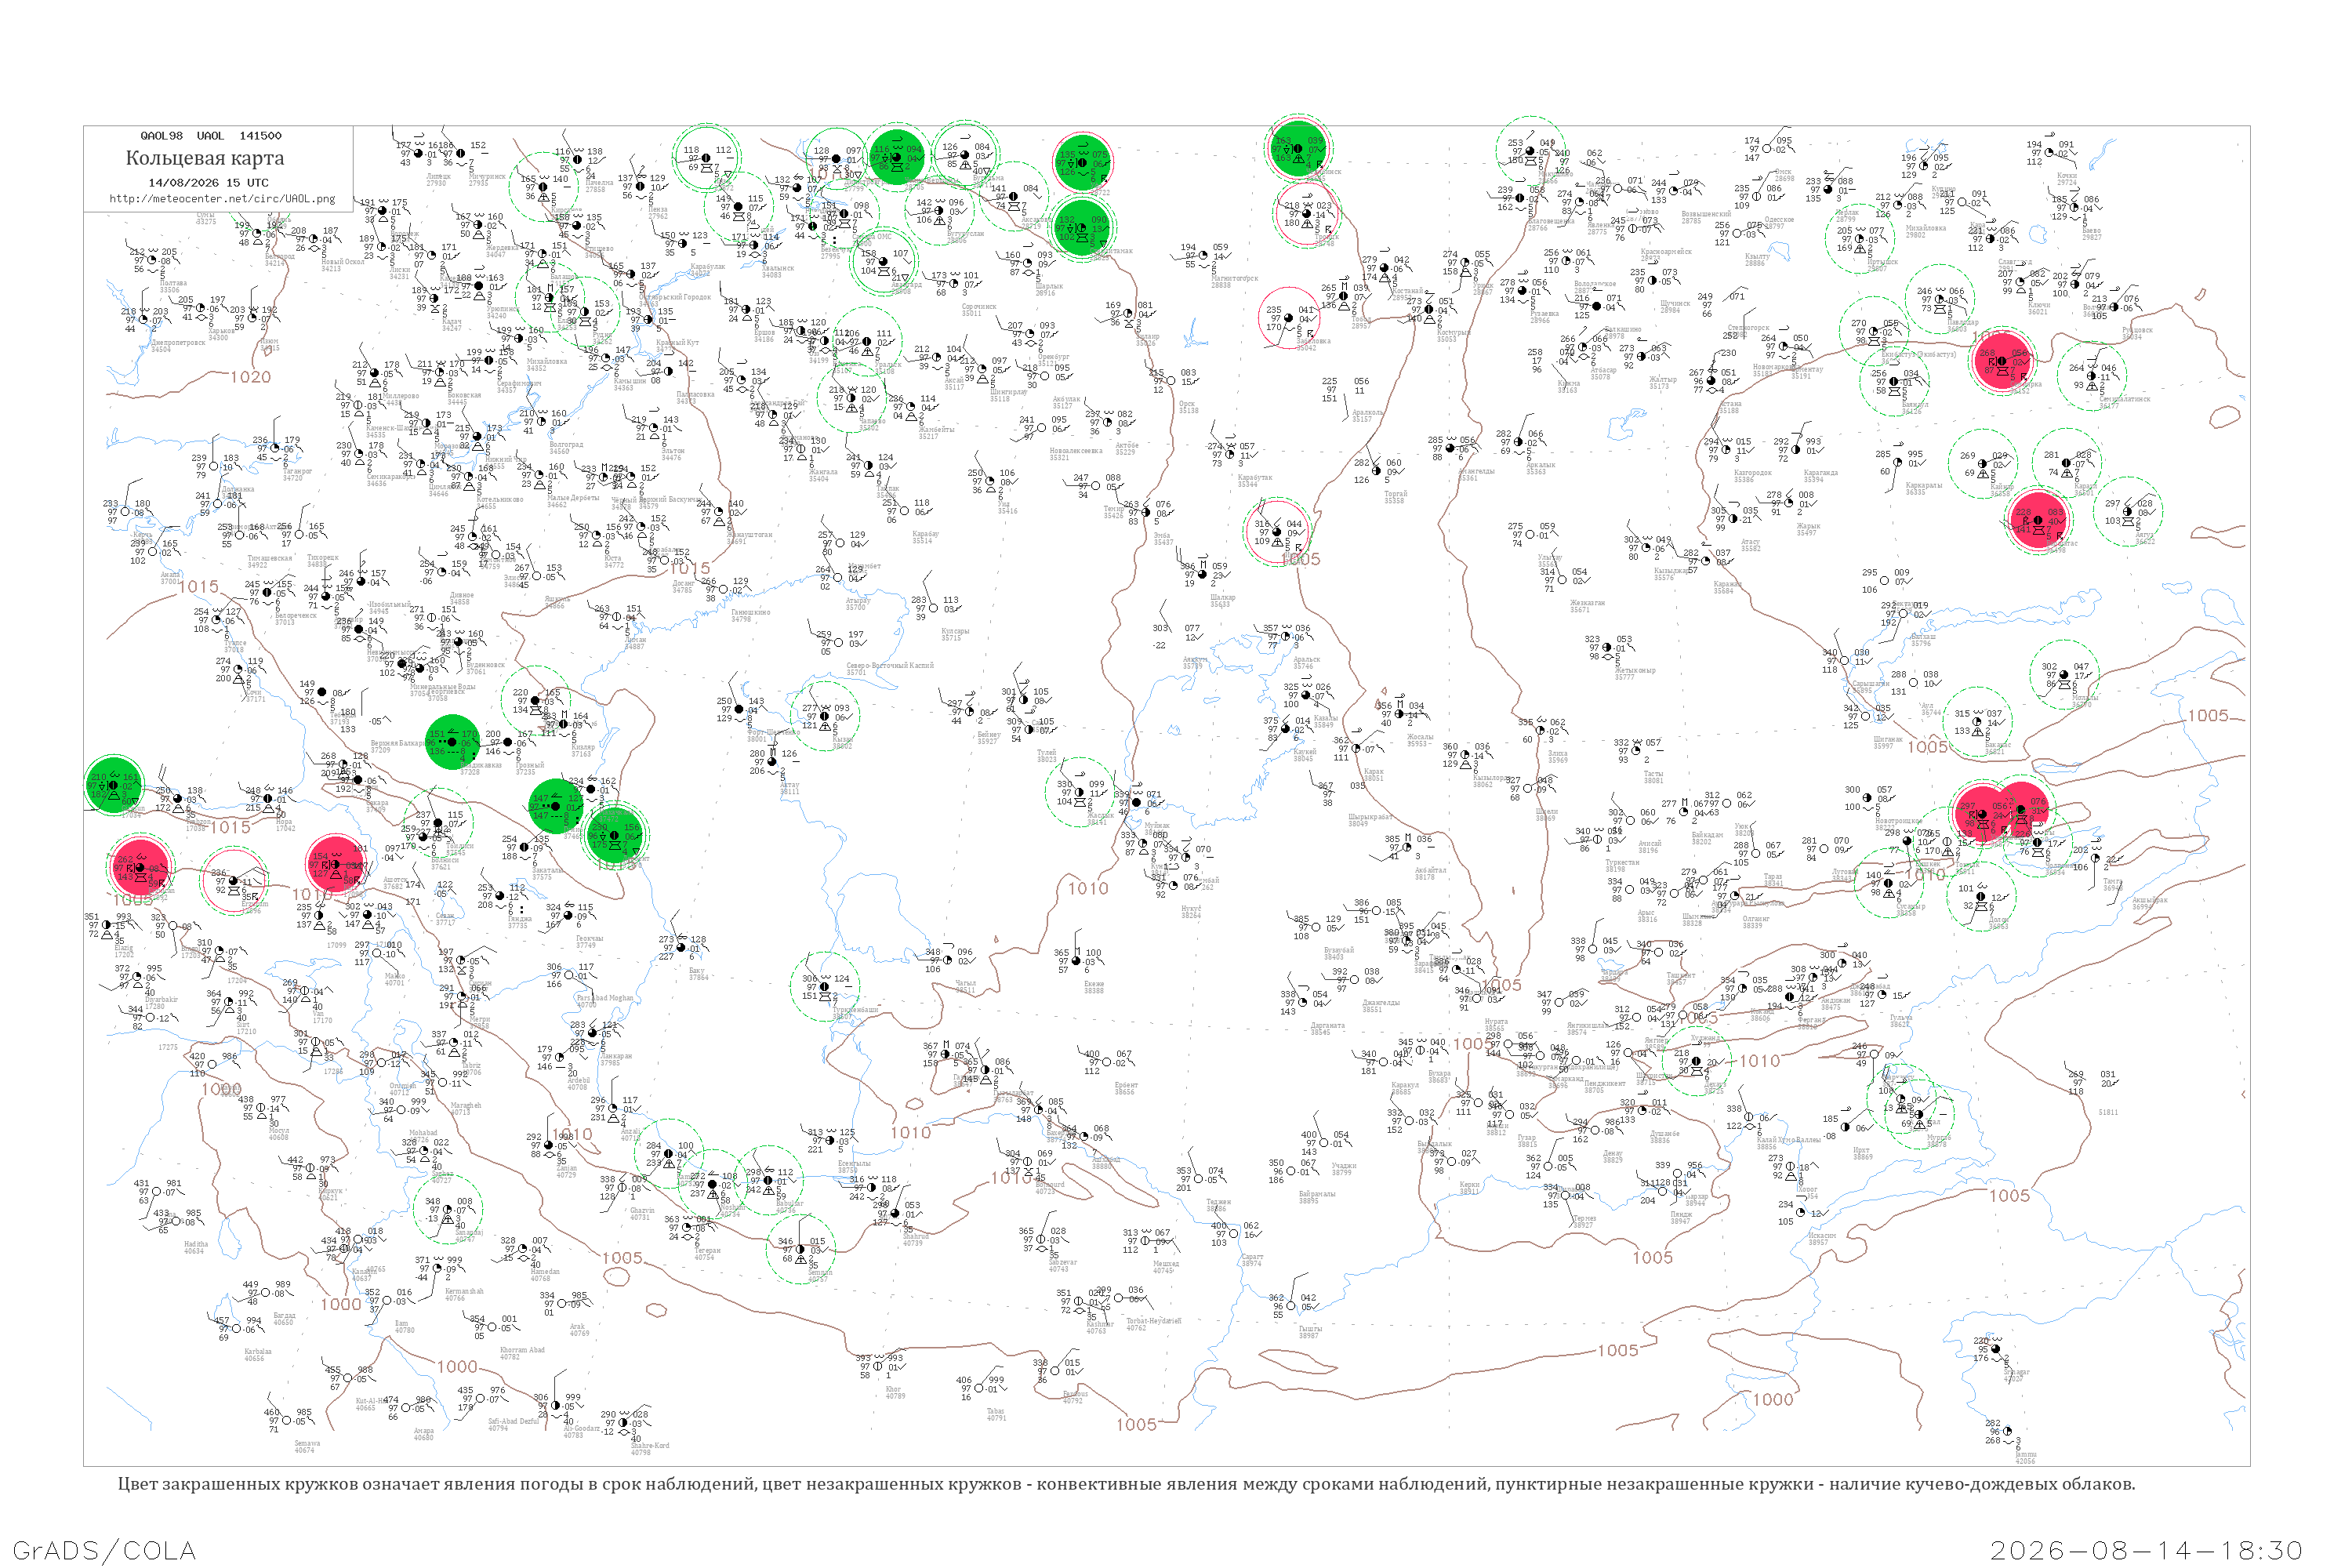Screen dimensions: 2352x1568
Task: Click the 'Новоалексеевка 35321' station label
Action: (x=1076, y=455)
